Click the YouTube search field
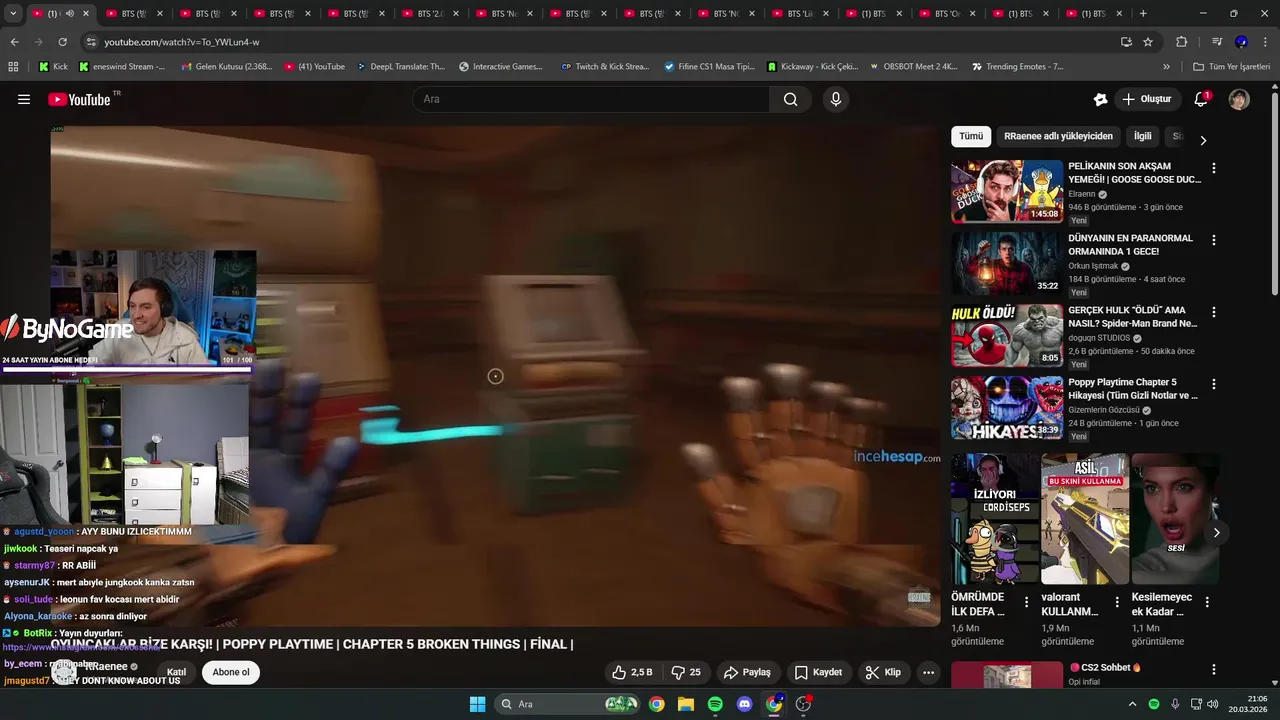The image size is (1280, 720). coord(590,99)
